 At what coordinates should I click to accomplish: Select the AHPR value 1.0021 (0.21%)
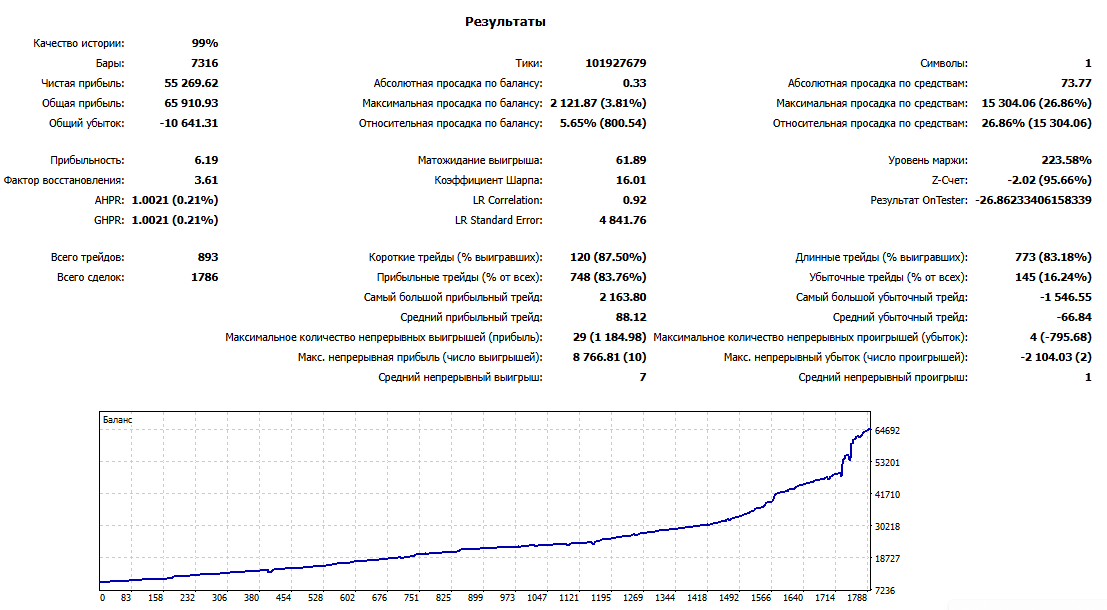tap(175, 200)
